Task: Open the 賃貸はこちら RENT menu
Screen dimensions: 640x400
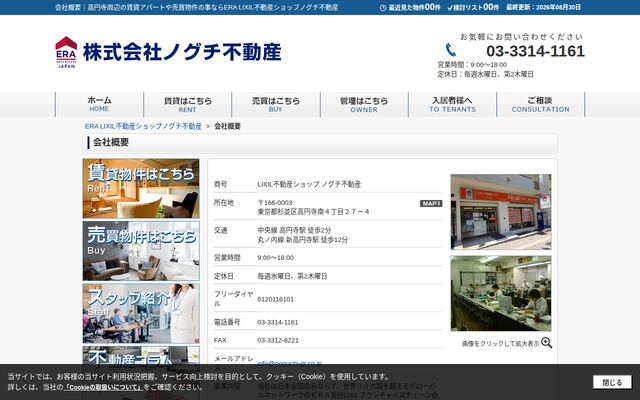Action: point(188,104)
